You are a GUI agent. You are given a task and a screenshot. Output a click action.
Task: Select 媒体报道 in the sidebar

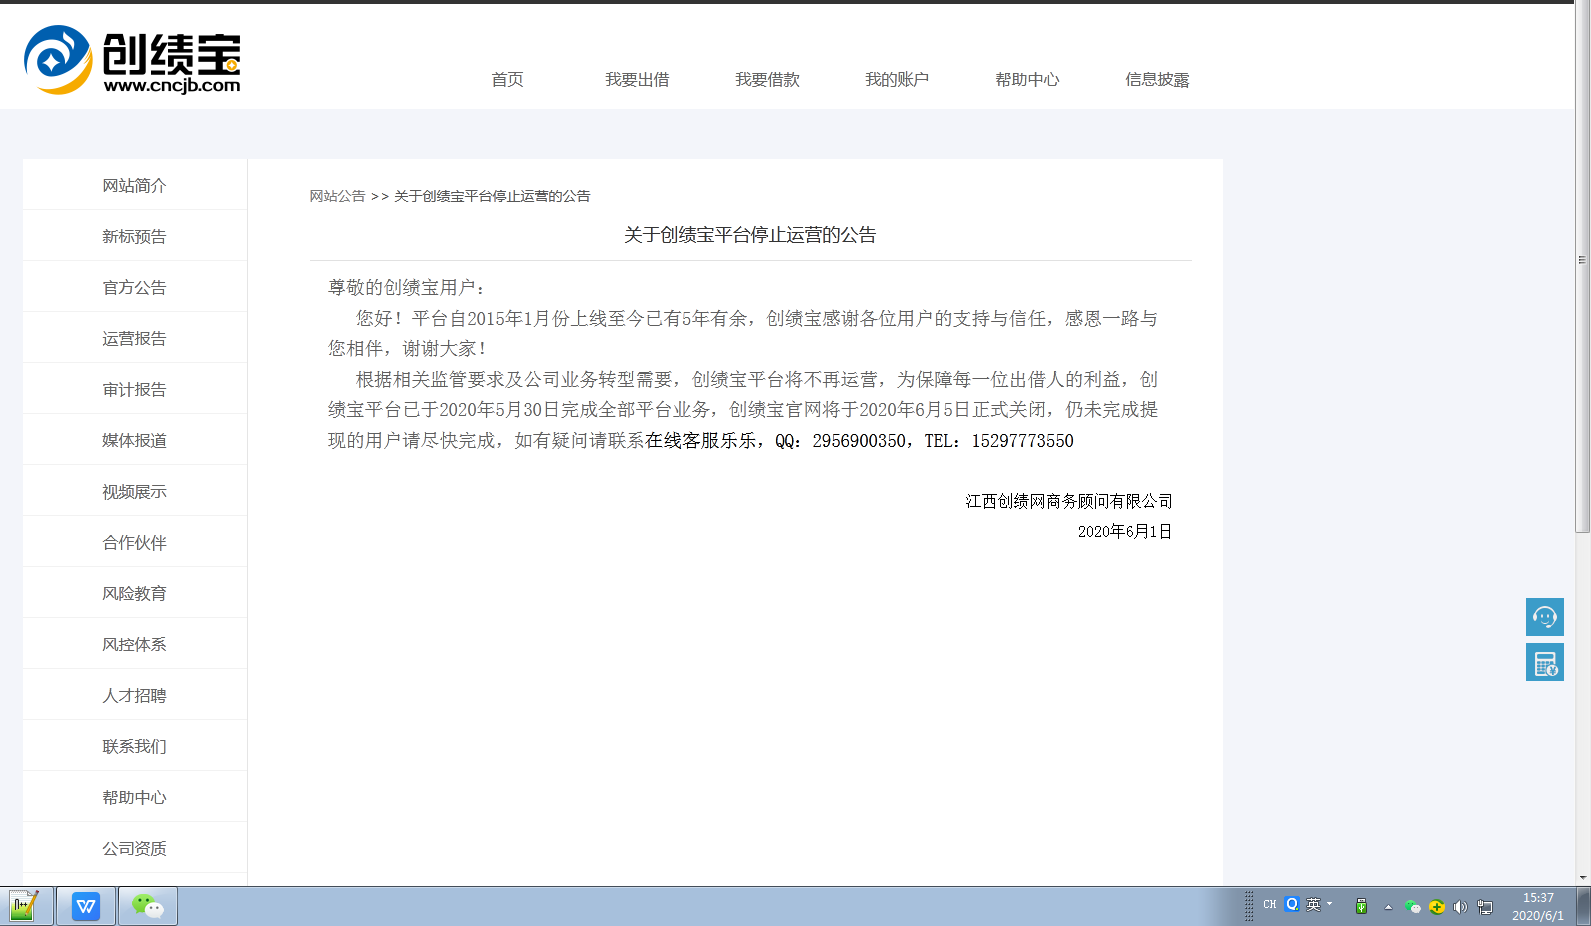pyautogui.click(x=135, y=440)
